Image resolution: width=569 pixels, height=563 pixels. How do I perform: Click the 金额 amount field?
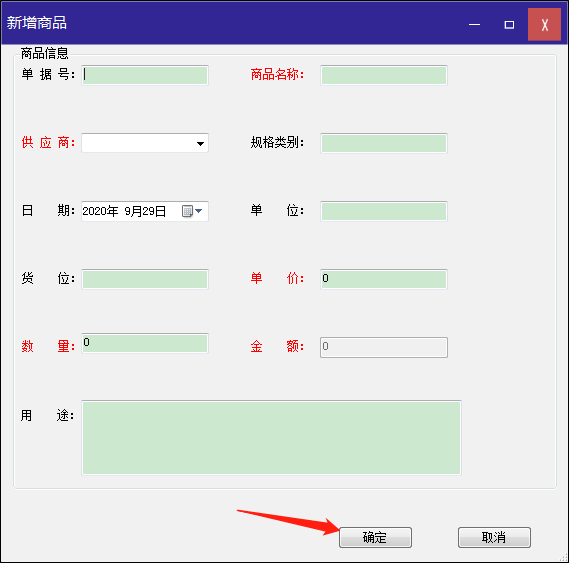point(384,347)
